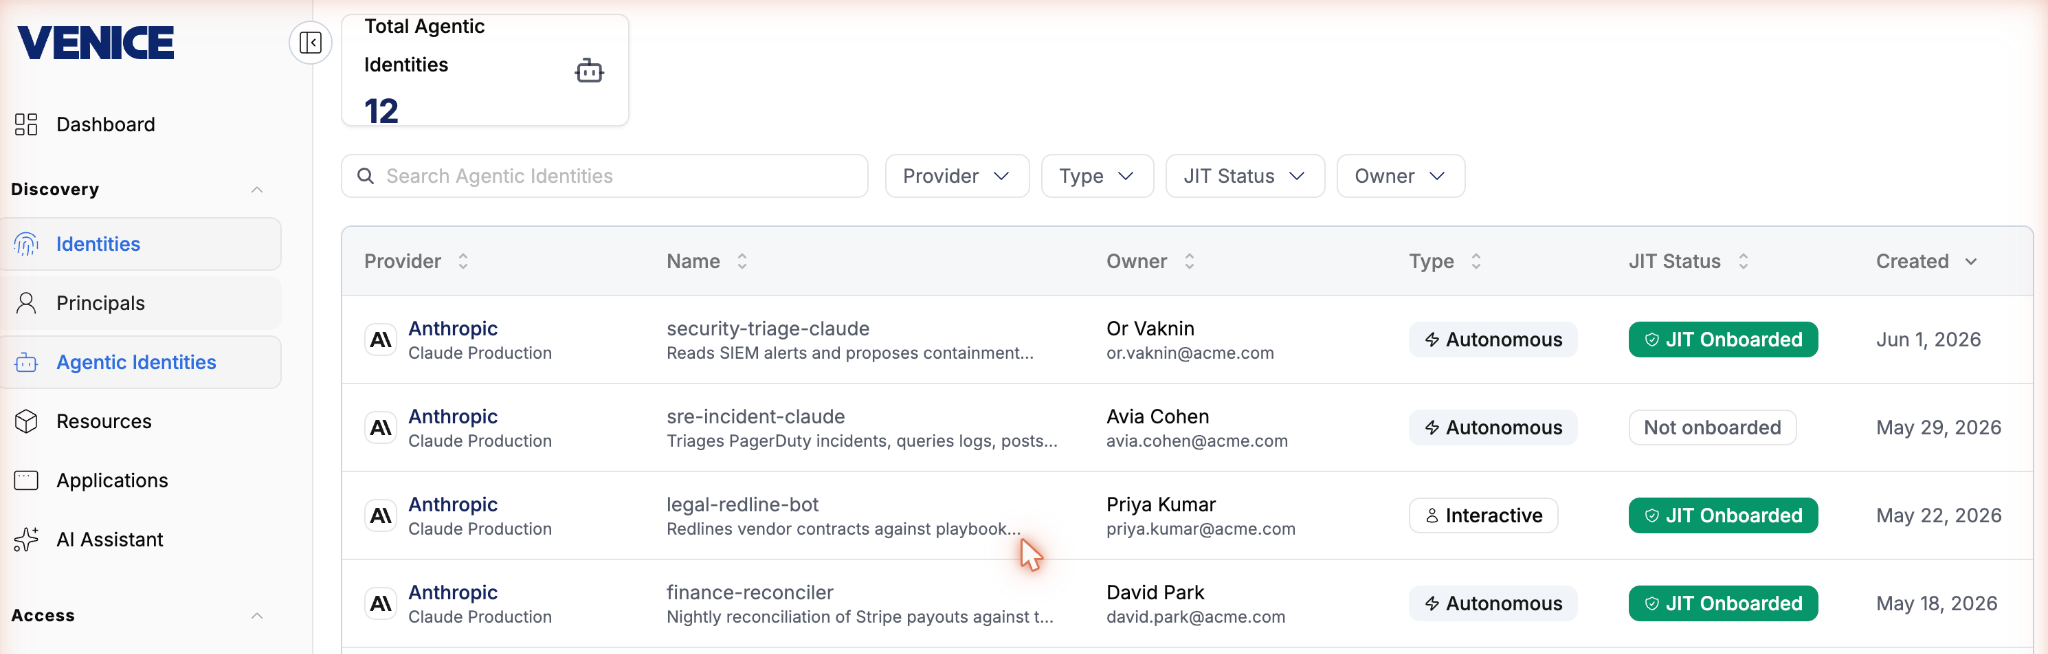The image size is (2048, 654).
Task: Click created date May 18, 2026
Action: (x=1937, y=604)
